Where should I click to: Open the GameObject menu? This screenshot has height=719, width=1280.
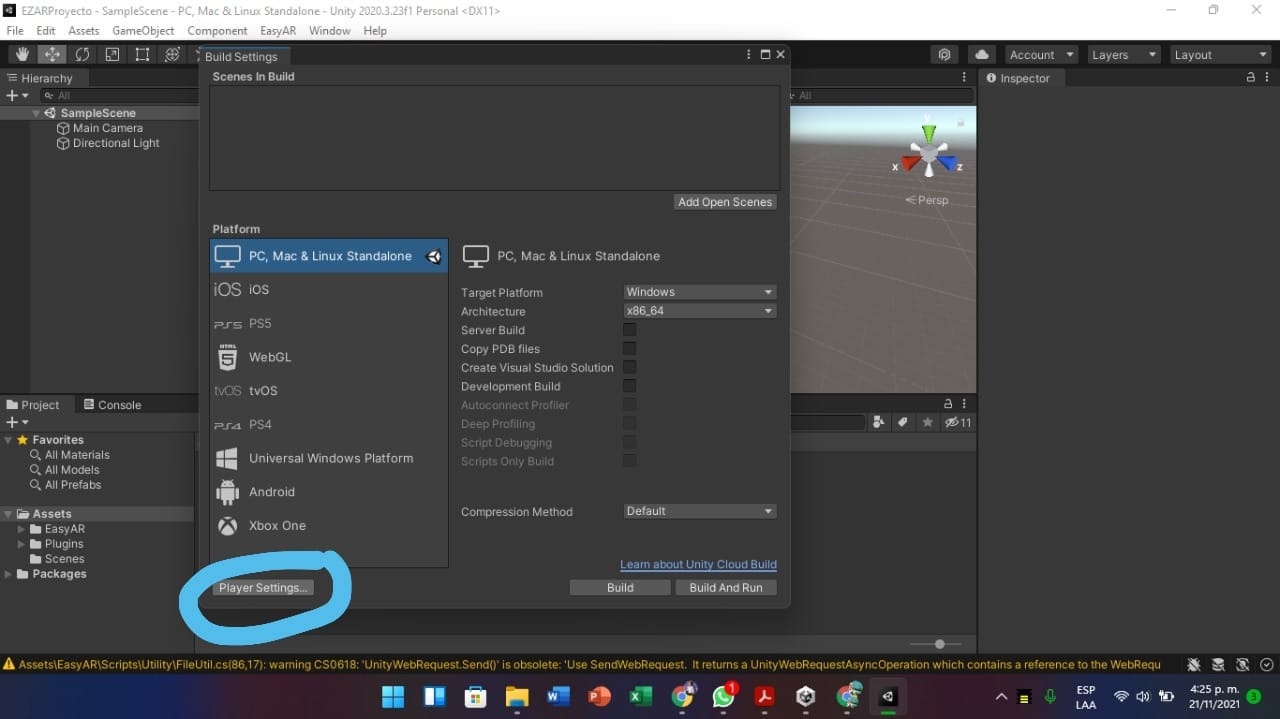[x=142, y=31]
